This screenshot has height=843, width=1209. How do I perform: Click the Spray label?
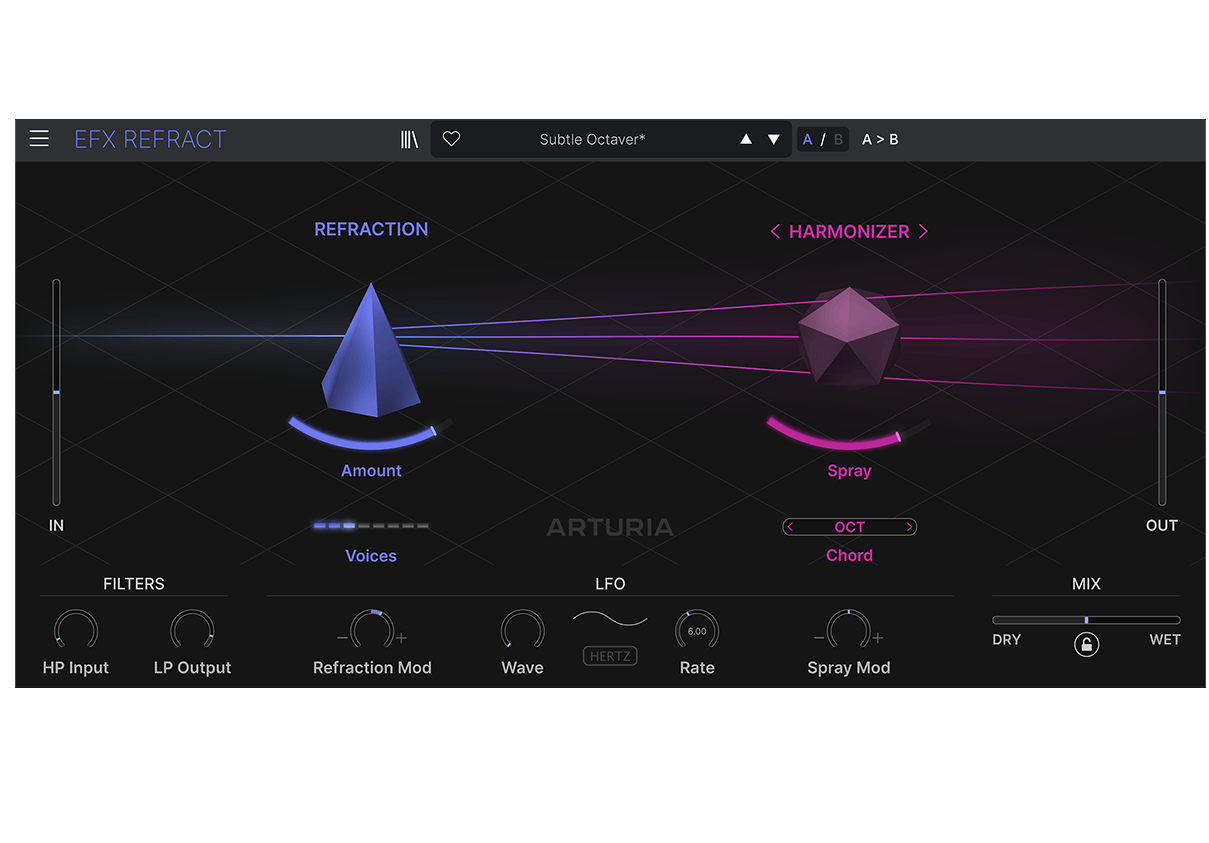[x=849, y=470]
